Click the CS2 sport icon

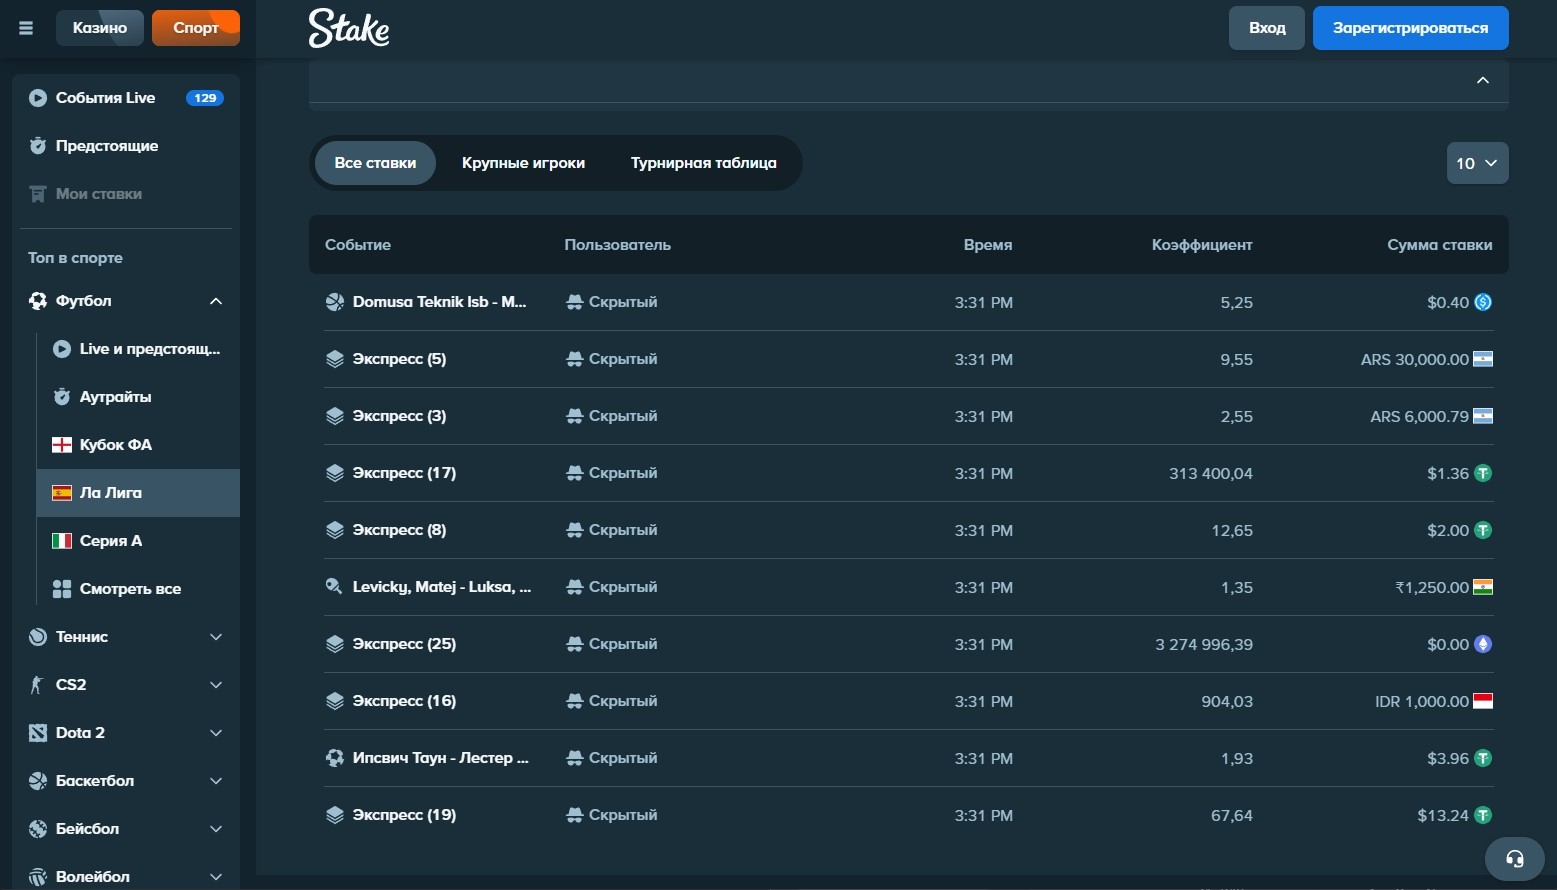[x=38, y=685]
